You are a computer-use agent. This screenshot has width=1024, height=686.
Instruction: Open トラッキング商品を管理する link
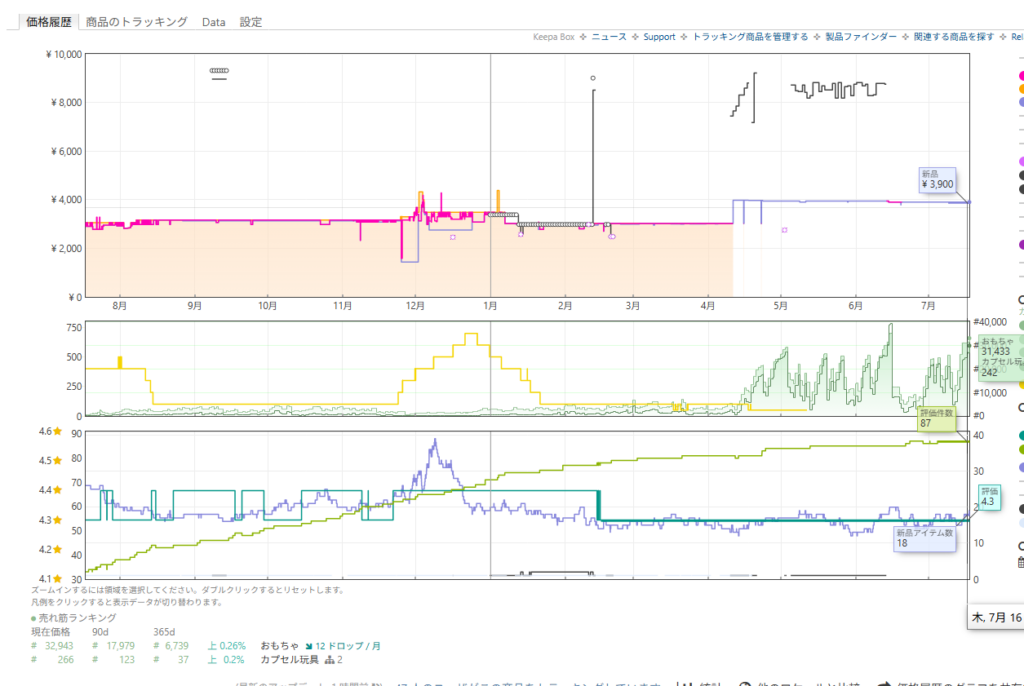click(x=750, y=37)
